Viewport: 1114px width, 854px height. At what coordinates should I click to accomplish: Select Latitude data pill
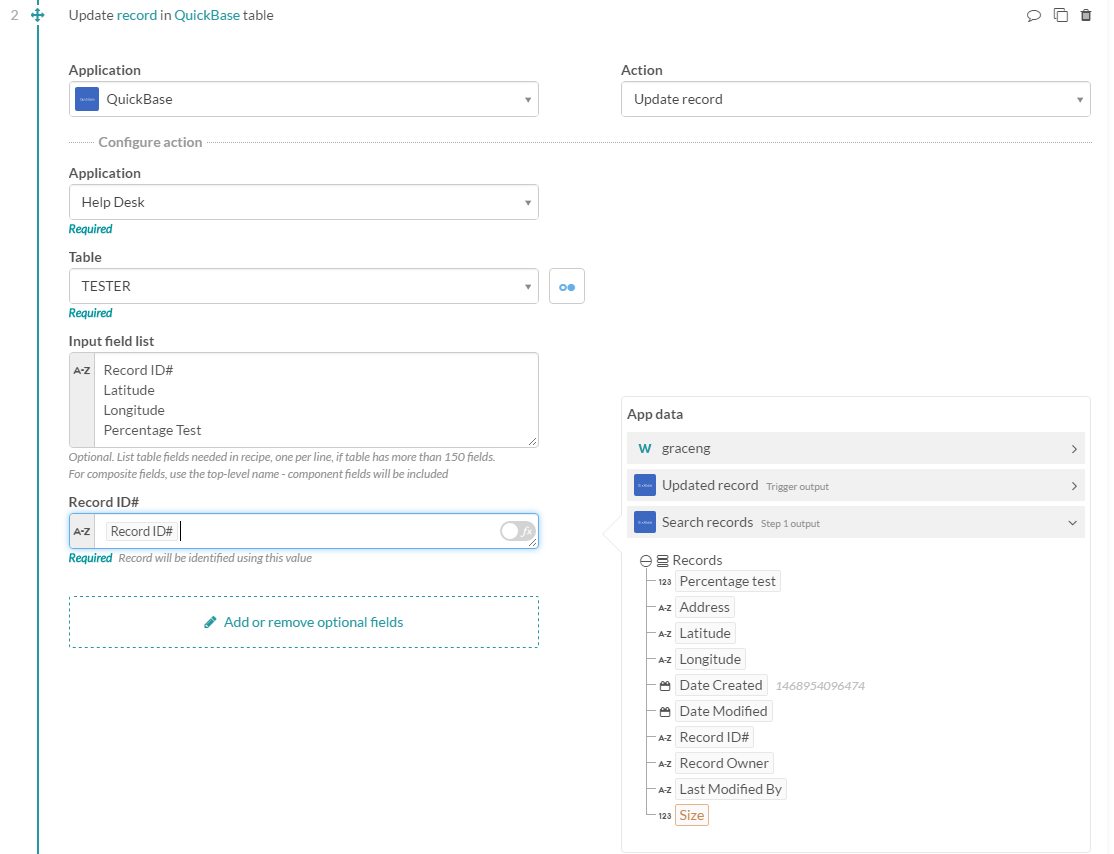(705, 633)
